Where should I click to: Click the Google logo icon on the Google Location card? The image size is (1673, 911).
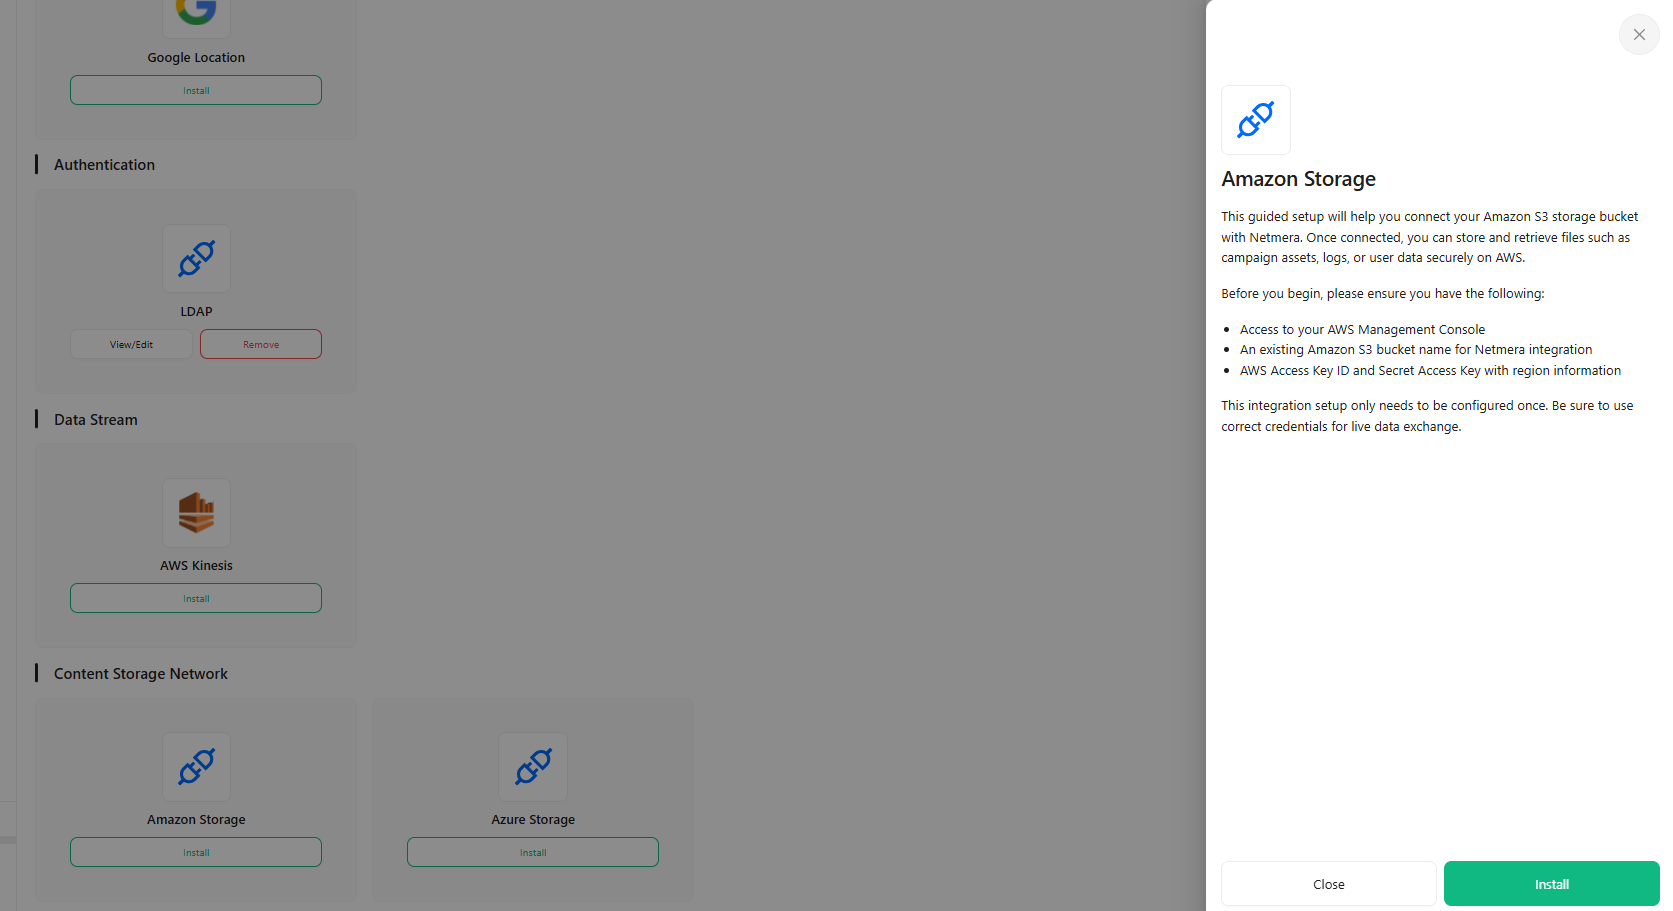(196, 12)
